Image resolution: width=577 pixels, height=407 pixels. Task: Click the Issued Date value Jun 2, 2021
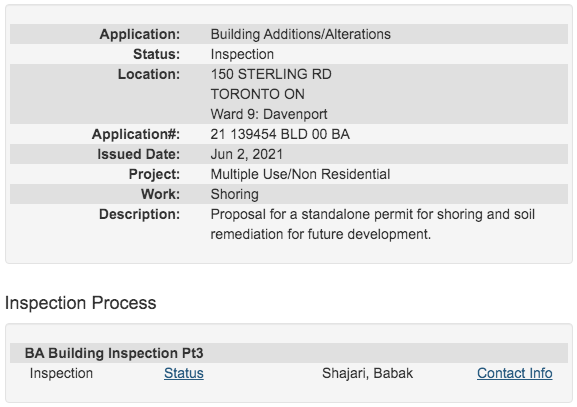(x=247, y=154)
